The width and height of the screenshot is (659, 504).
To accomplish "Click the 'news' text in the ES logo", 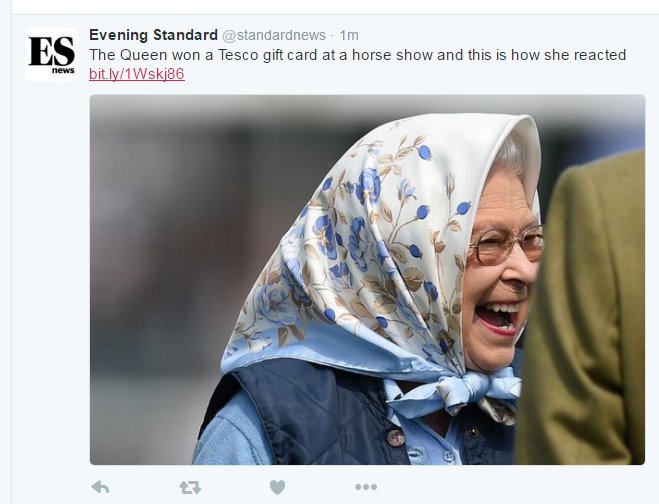I will click(x=63, y=70).
